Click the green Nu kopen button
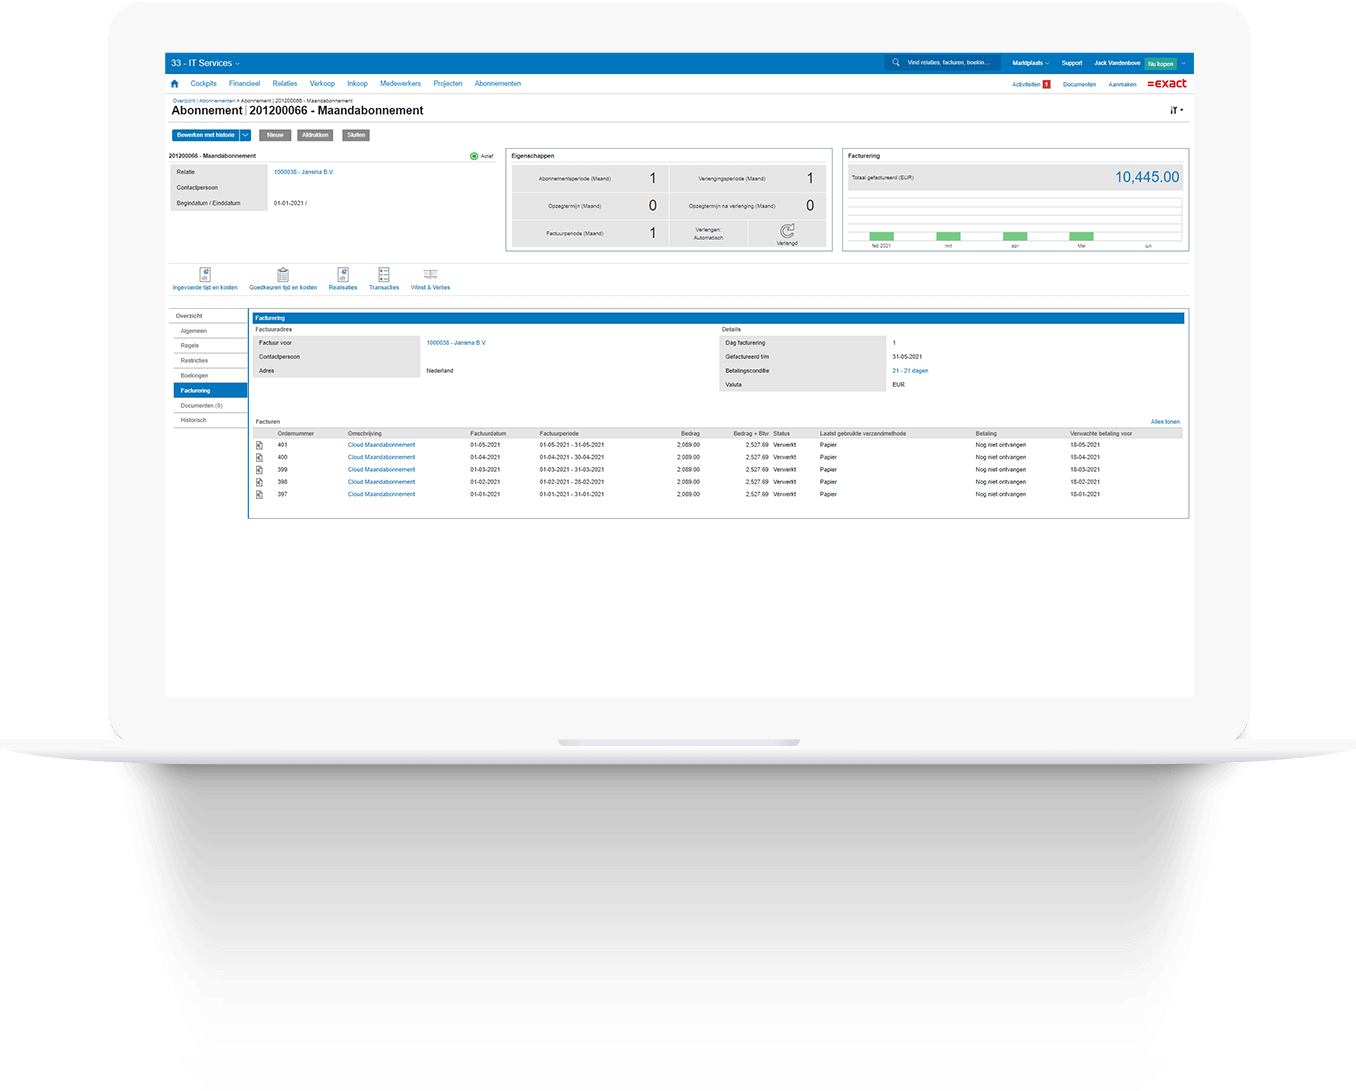This screenshot has width=1356, height=1091. tap(1161, 63)
